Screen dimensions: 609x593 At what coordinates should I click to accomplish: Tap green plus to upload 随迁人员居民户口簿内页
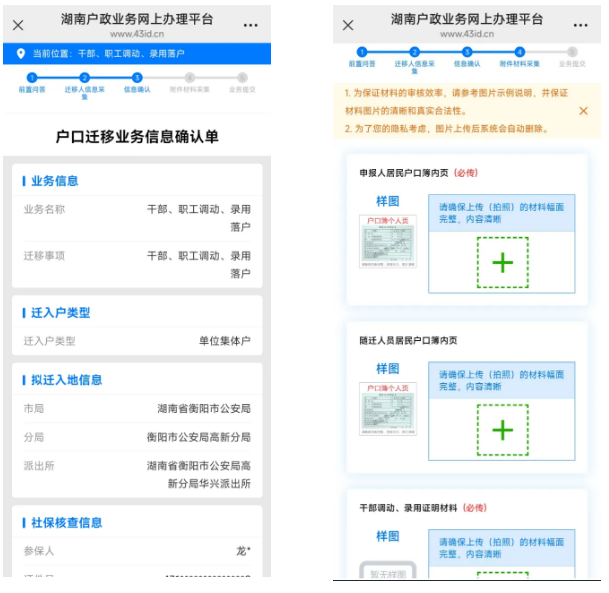(502, 430)
